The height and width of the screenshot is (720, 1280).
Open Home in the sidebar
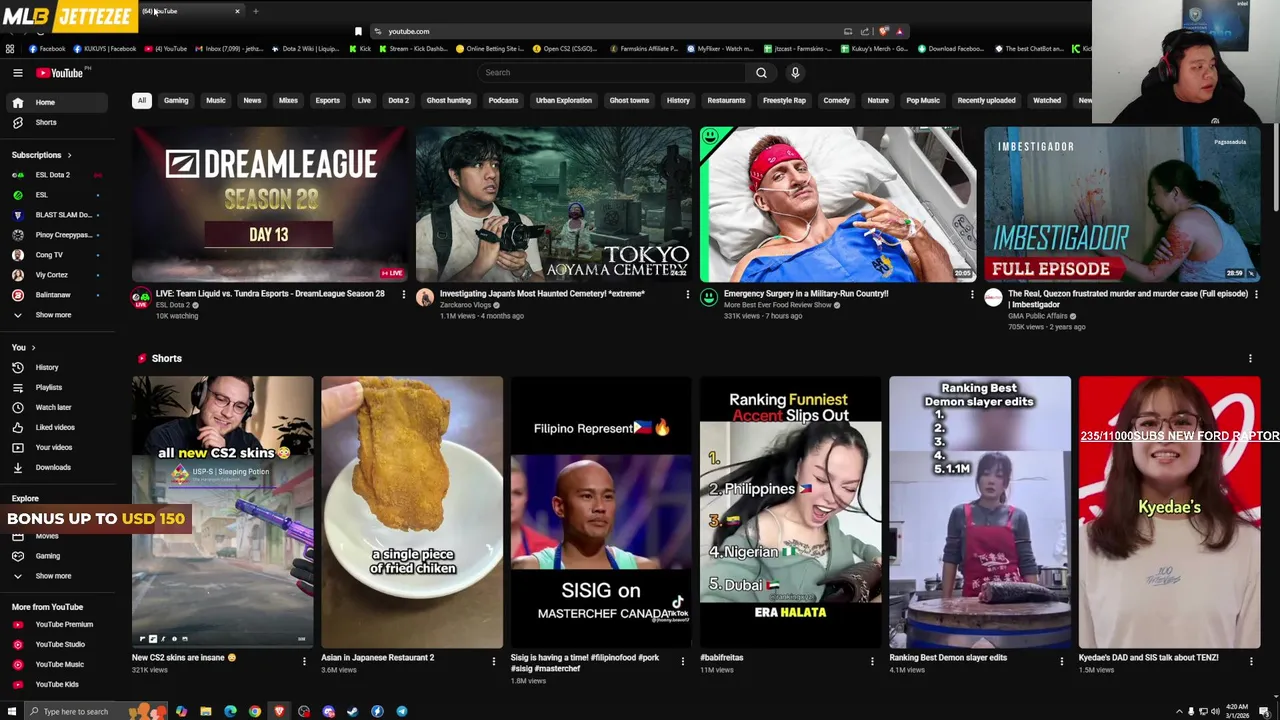coord(56,102)
